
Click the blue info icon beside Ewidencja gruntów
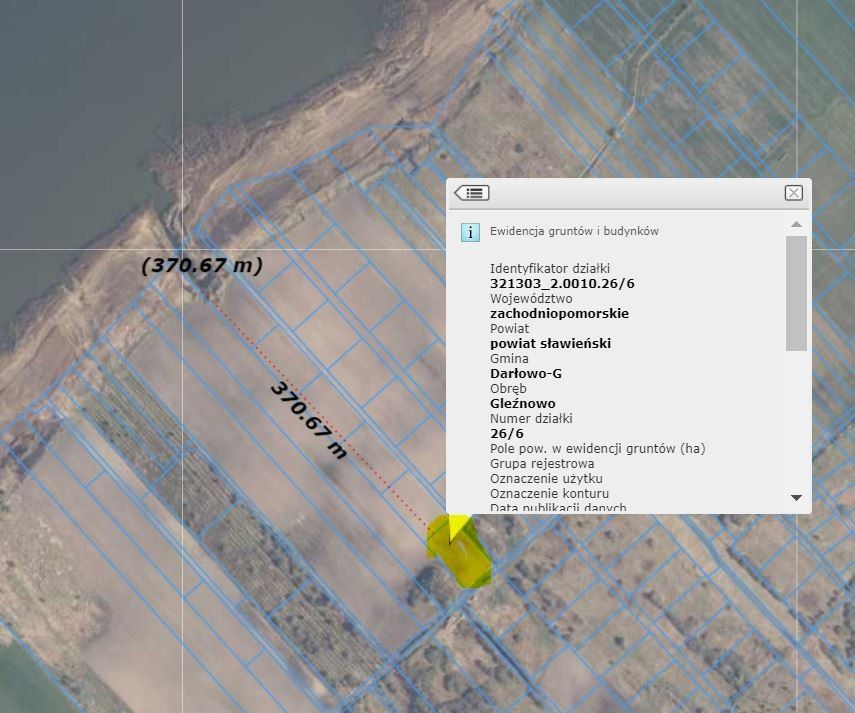pyautogui.click(x=470, y=232)
